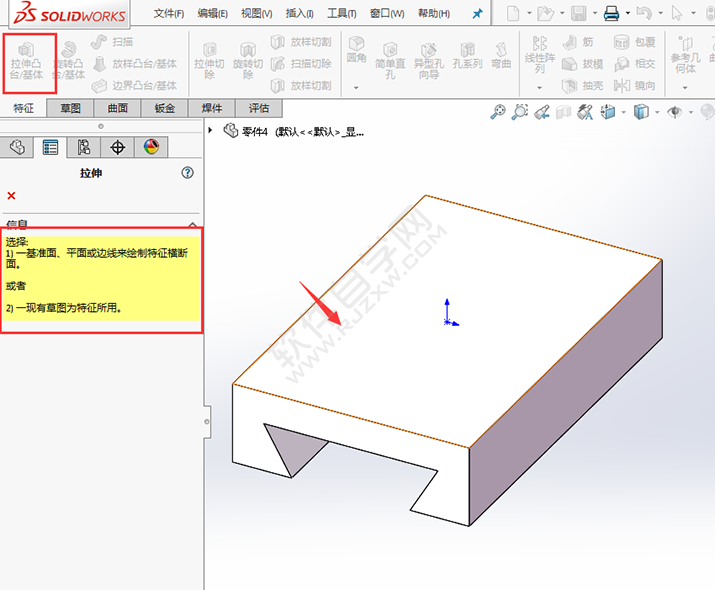Open the 插入(I) menu

point(300,14)
